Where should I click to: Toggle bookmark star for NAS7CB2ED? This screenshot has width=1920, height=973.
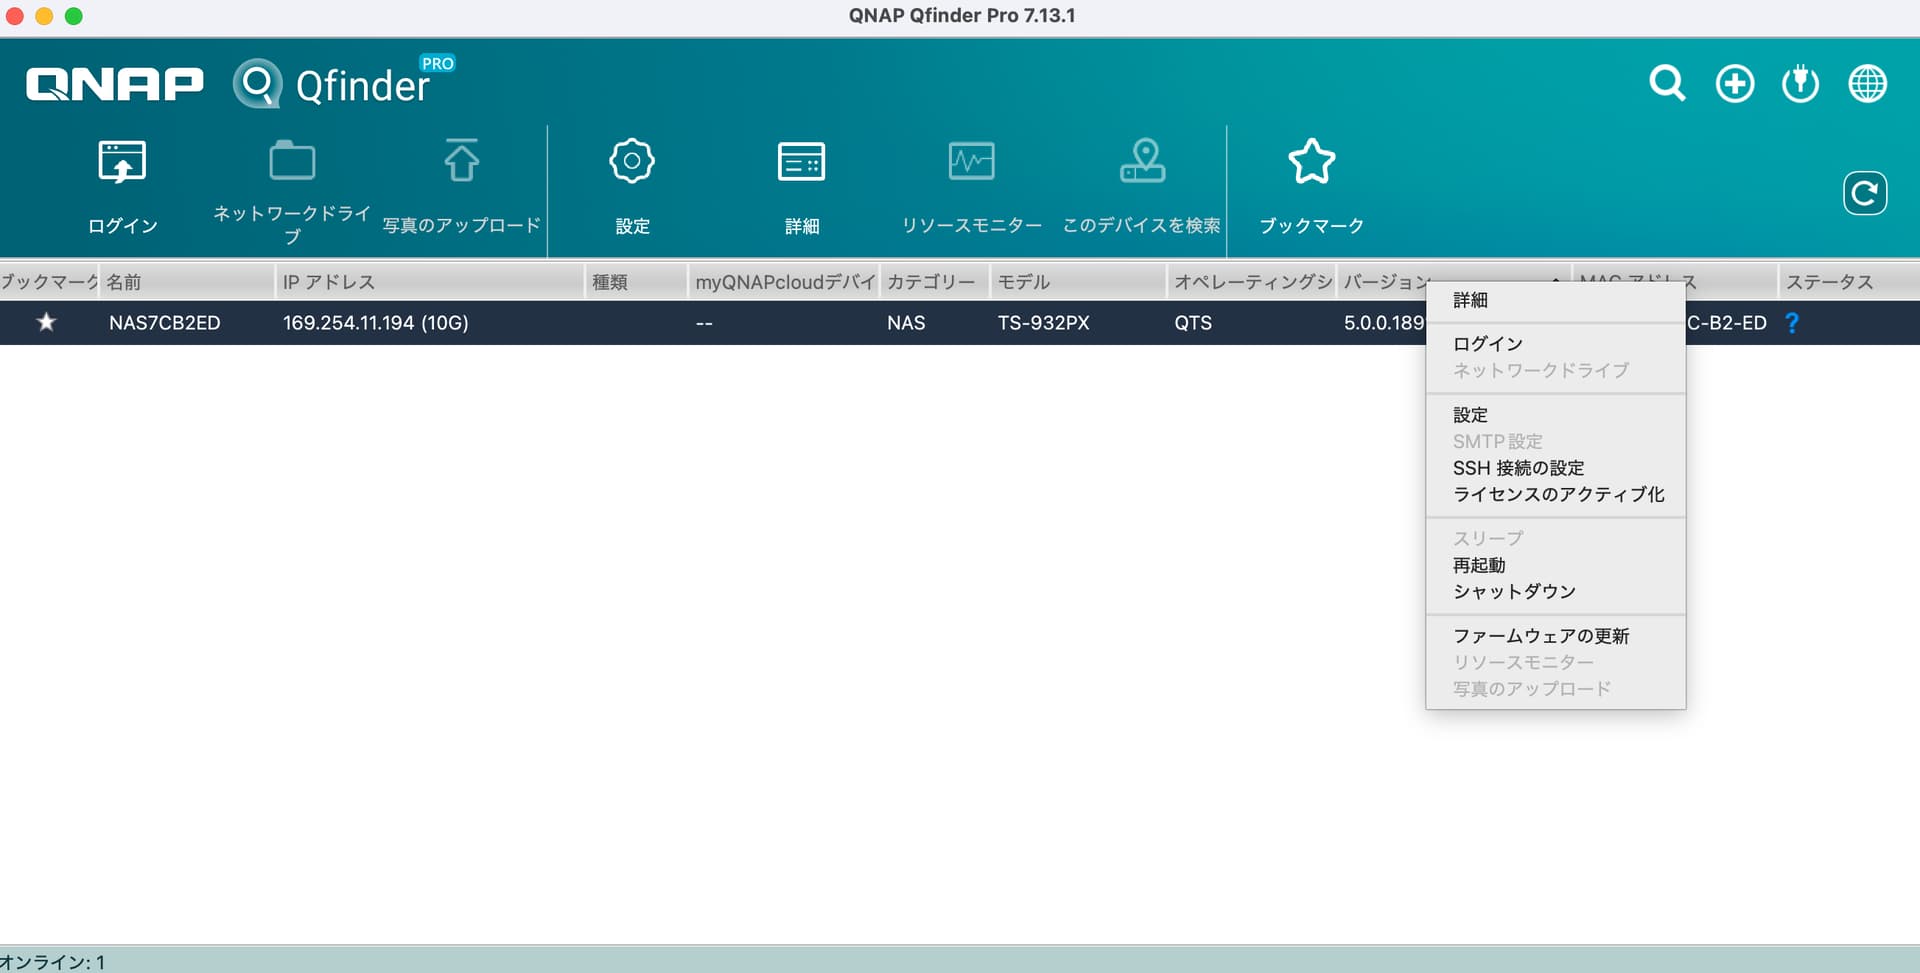pyautogui.click(x=46, y=323)
